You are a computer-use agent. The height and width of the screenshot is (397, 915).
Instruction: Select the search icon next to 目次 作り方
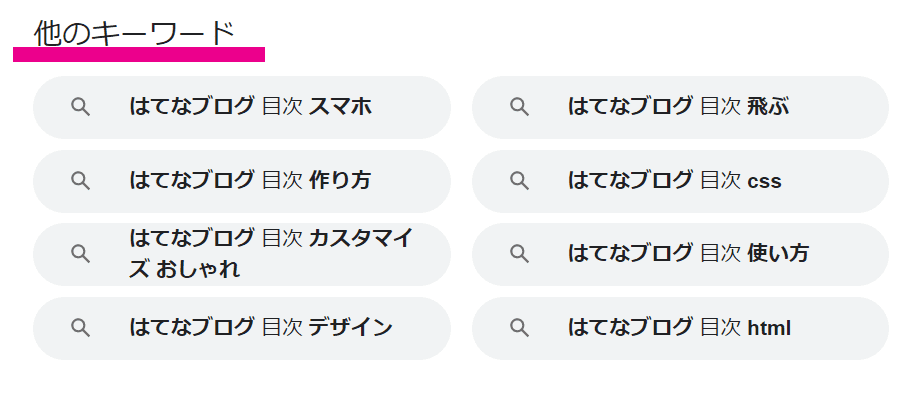[81, 181]
